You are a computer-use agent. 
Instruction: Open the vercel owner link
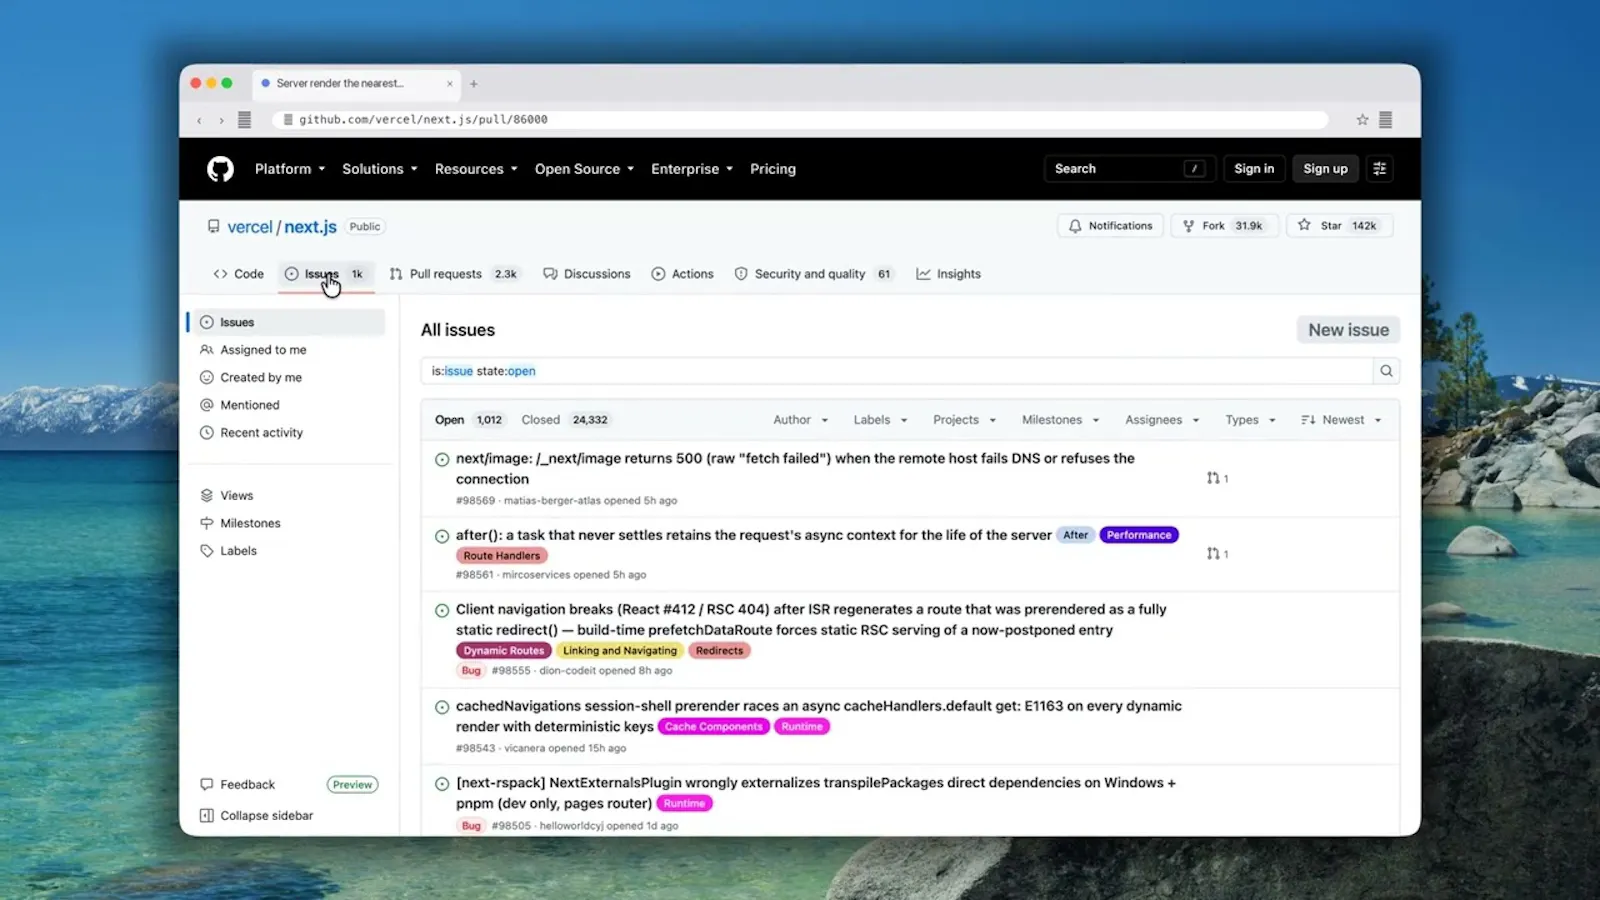(250, 227)
